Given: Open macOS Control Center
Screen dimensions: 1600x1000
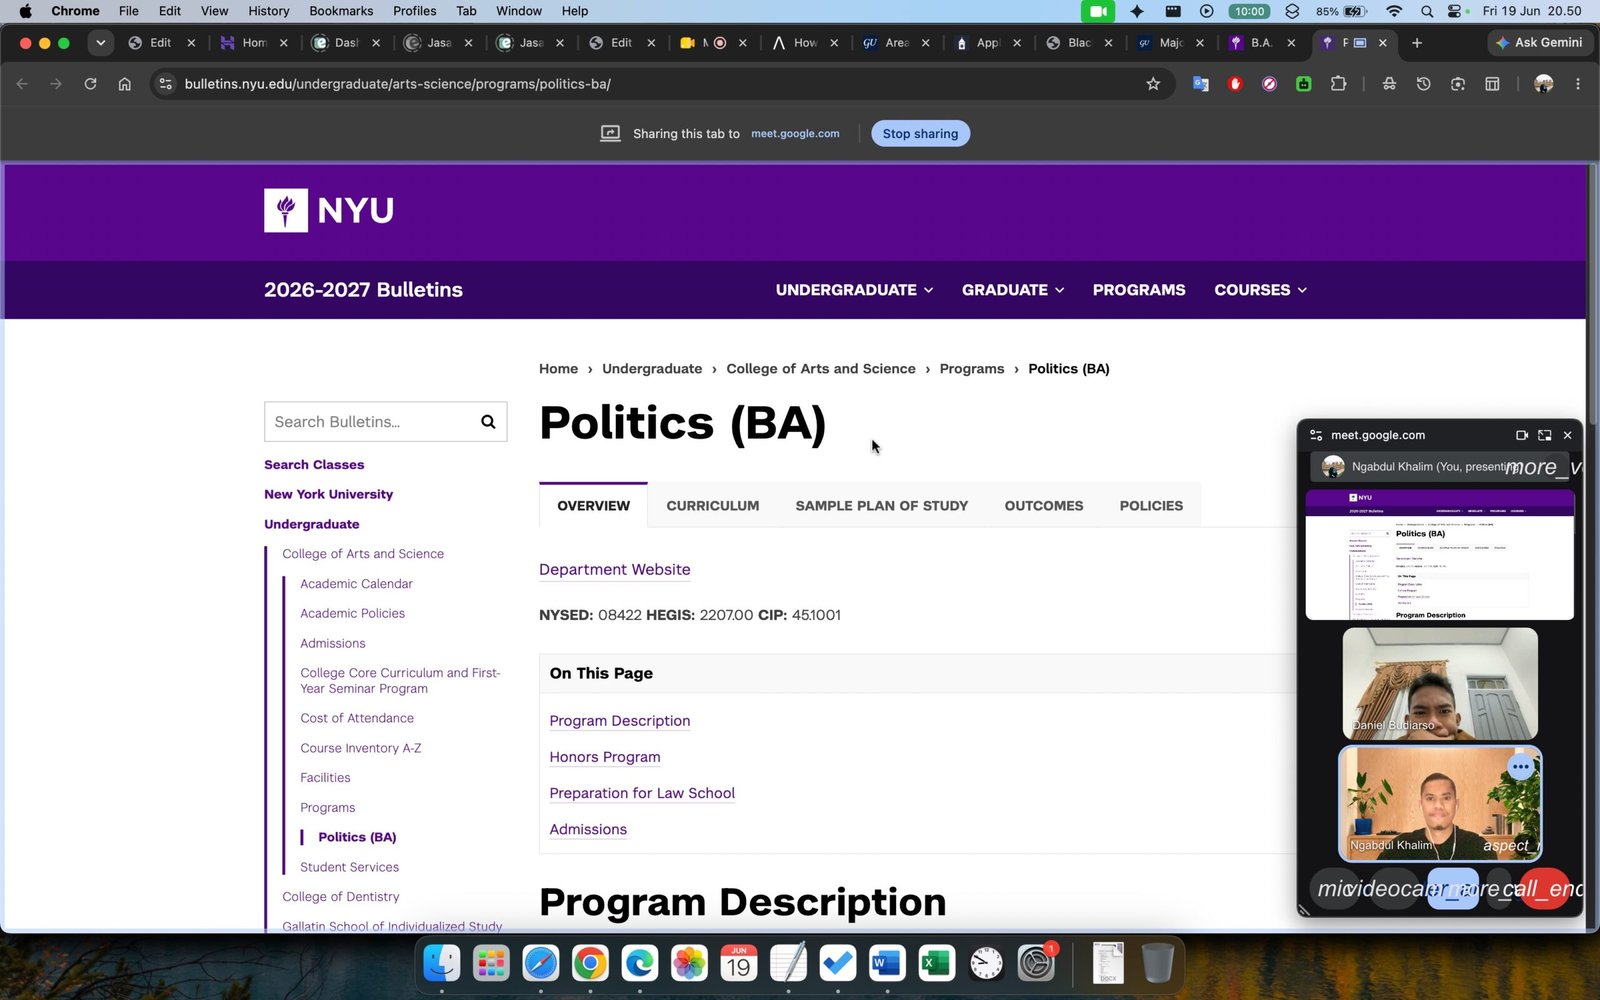Looking at the screenshot, I should pos(1454,11).
